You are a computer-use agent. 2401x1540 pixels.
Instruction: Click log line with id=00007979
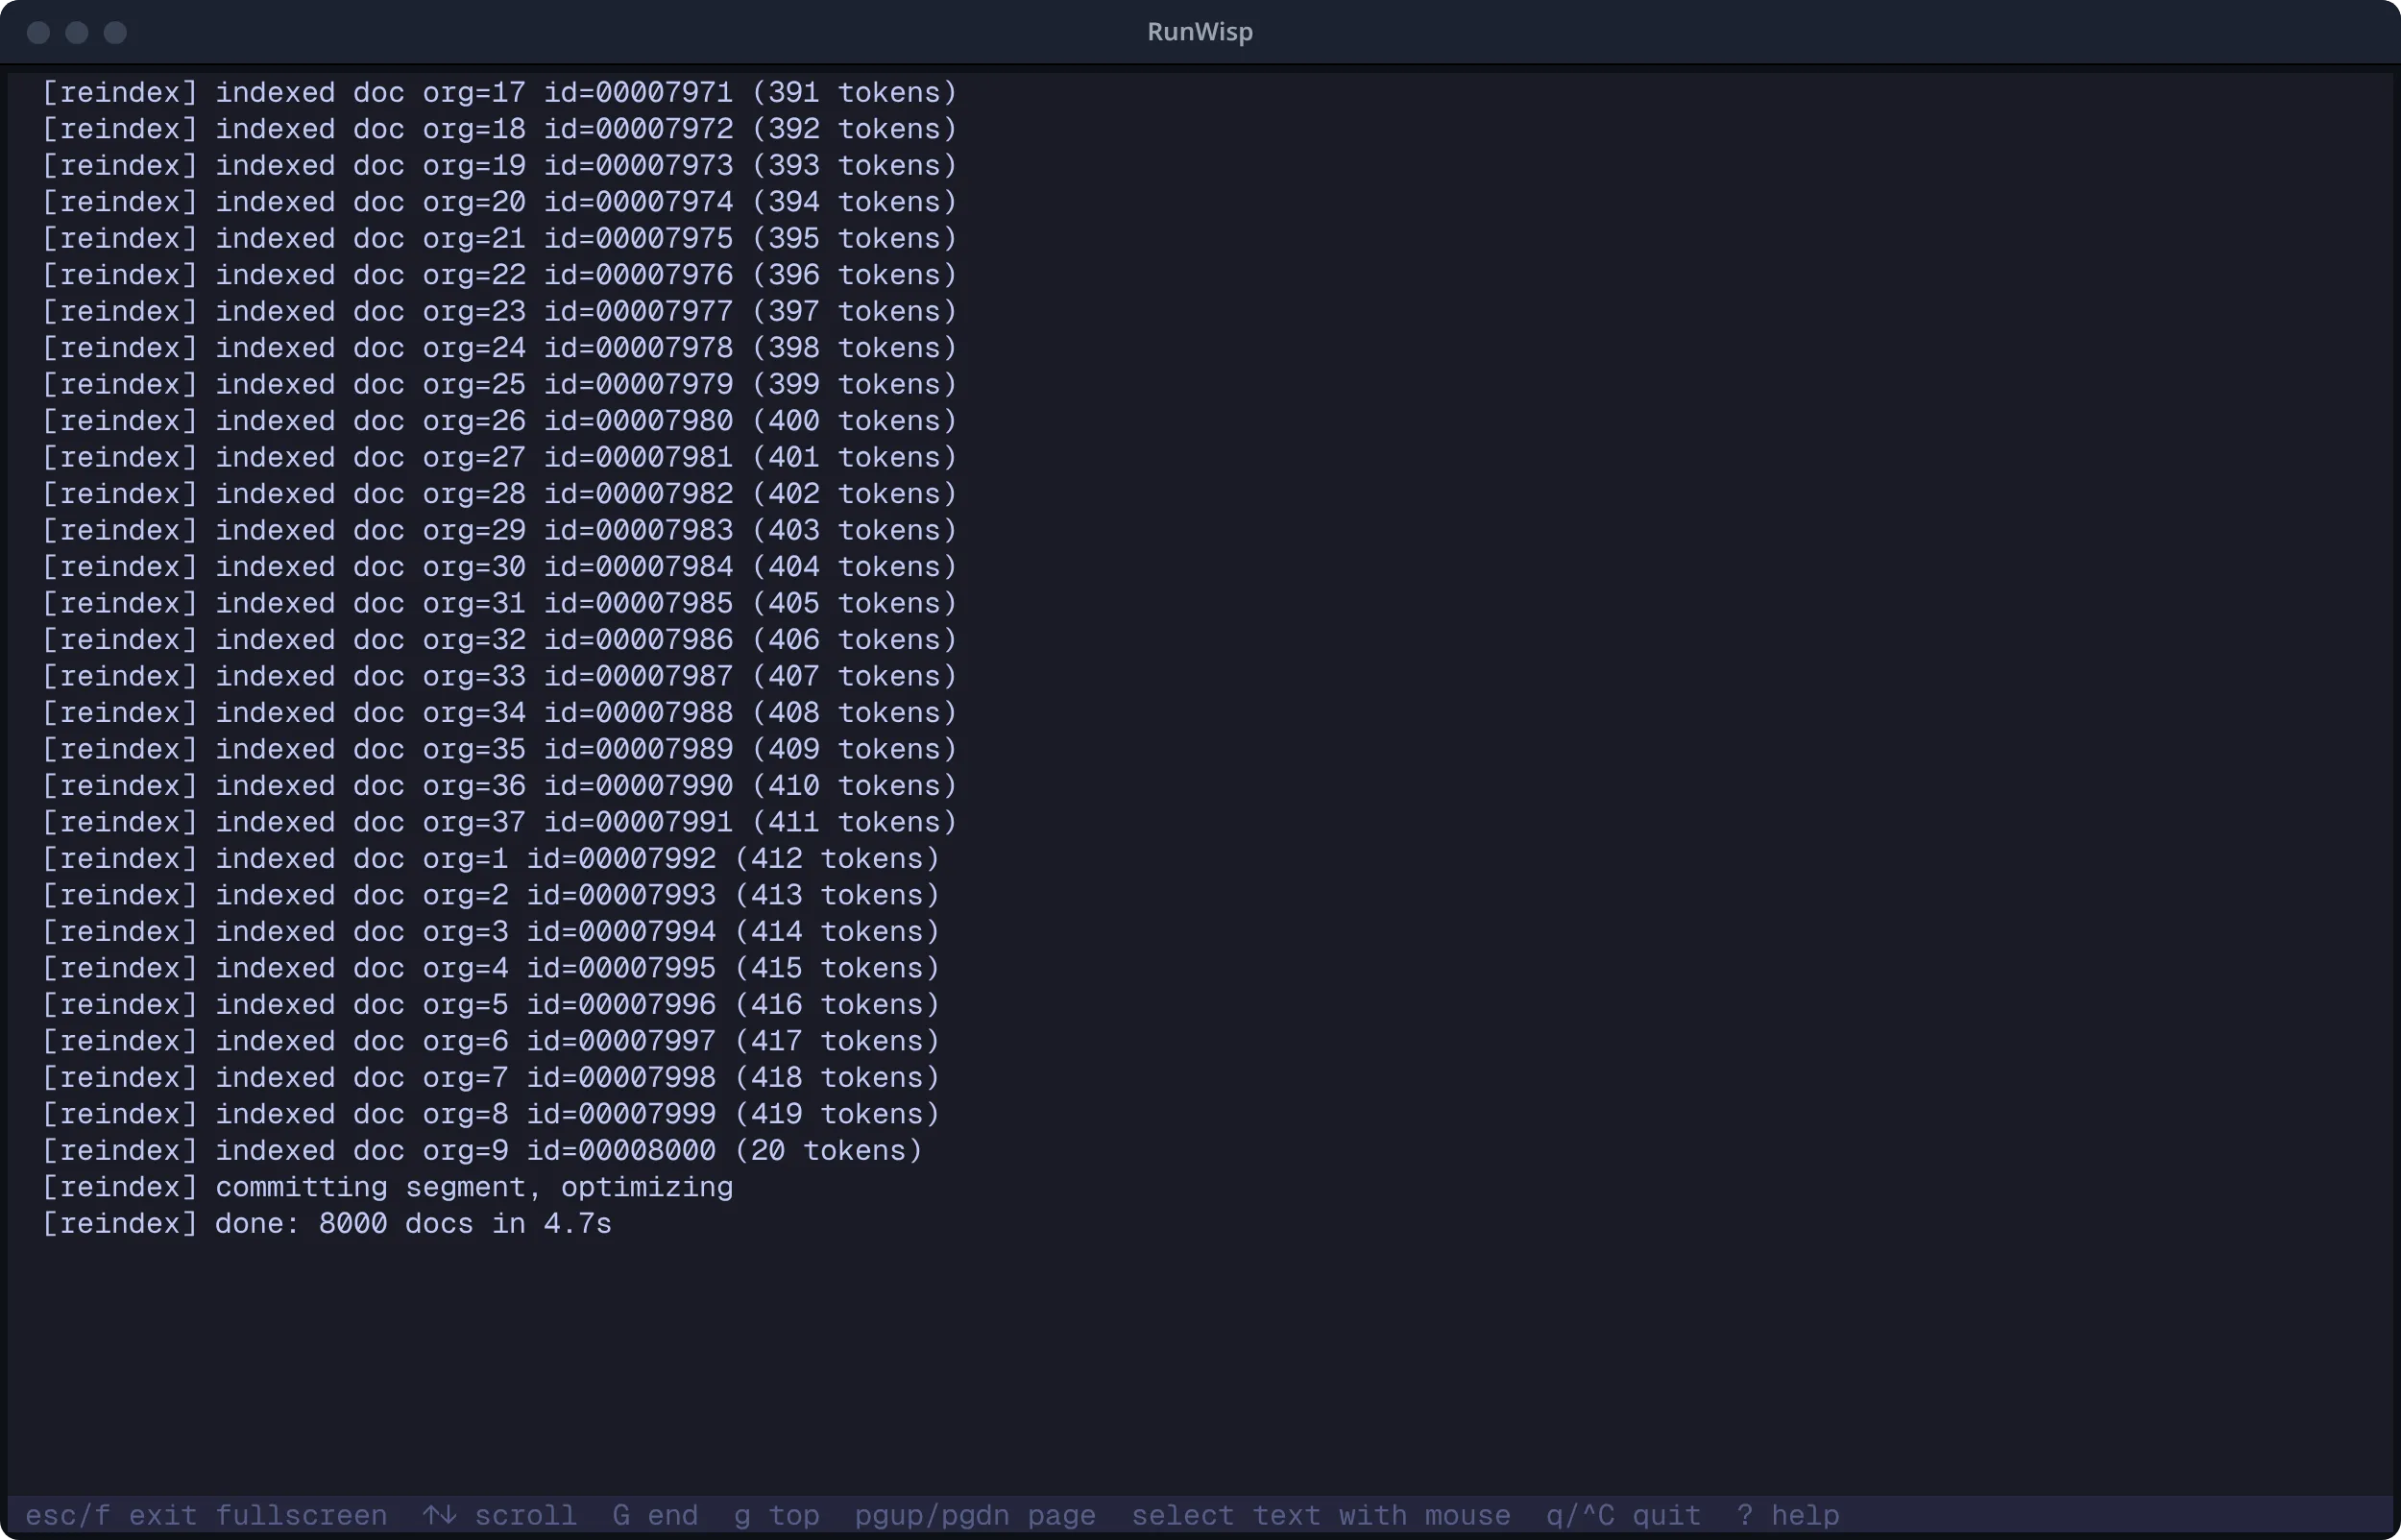tap(500, 385)
